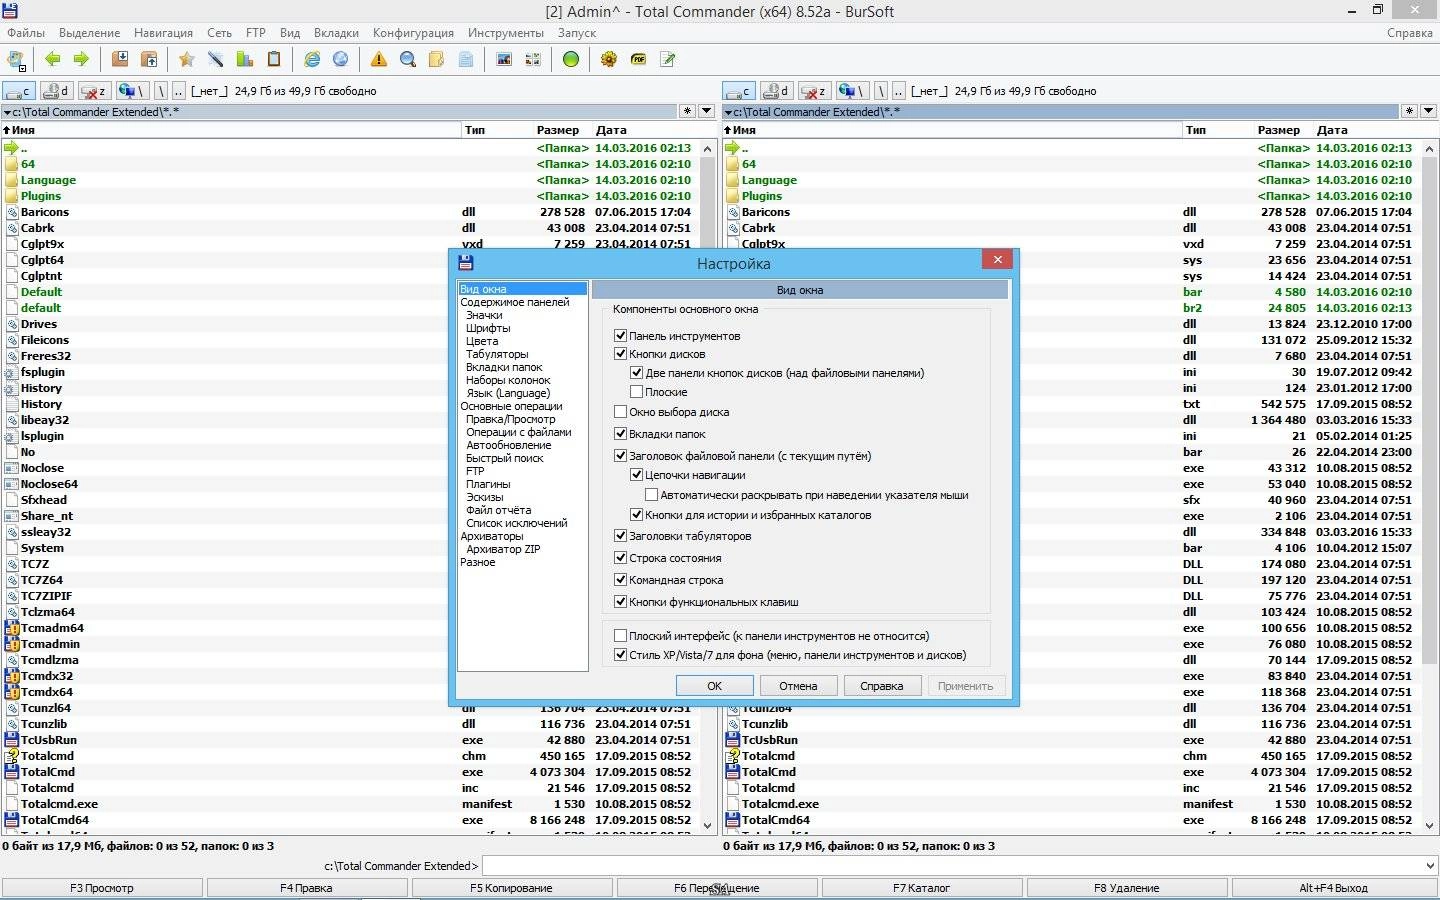Uncheck 'Панель инструментов' checkbox
1440x900 pixels.
620,336
